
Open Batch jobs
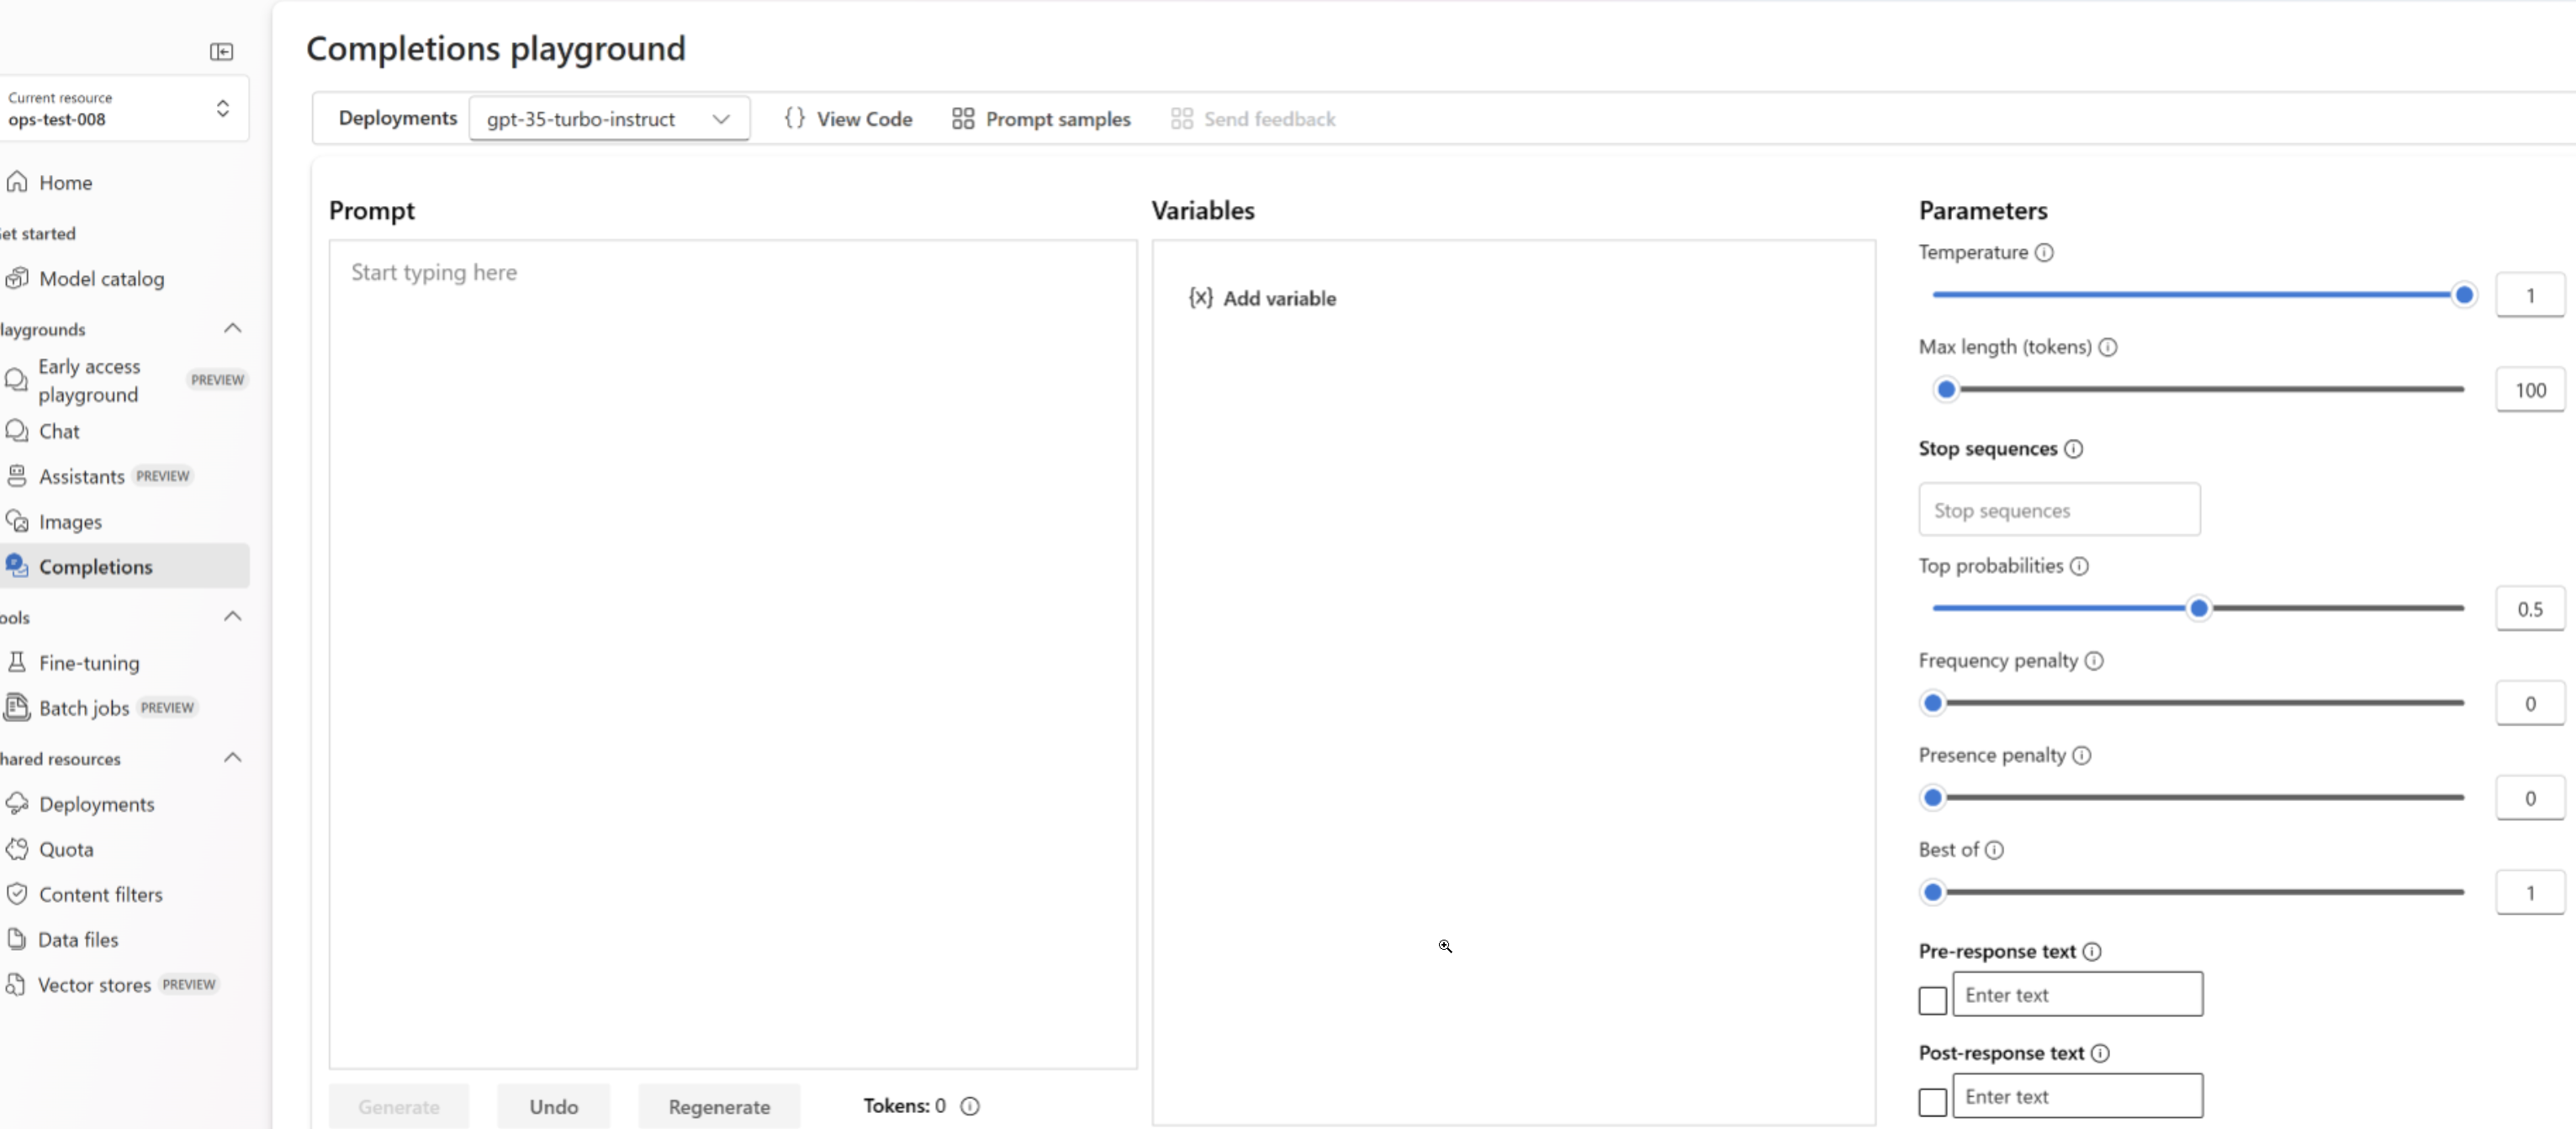point(83,707)
